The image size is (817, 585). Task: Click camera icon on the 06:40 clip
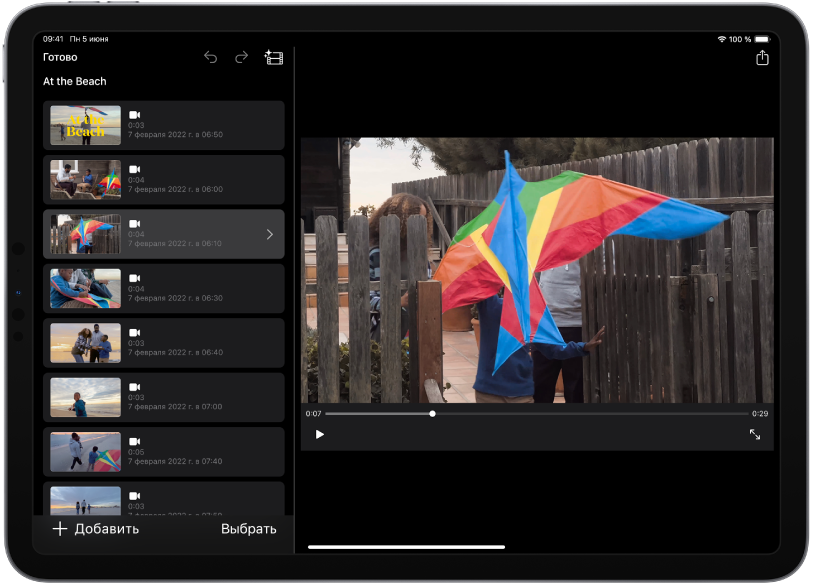coord(135,332)
